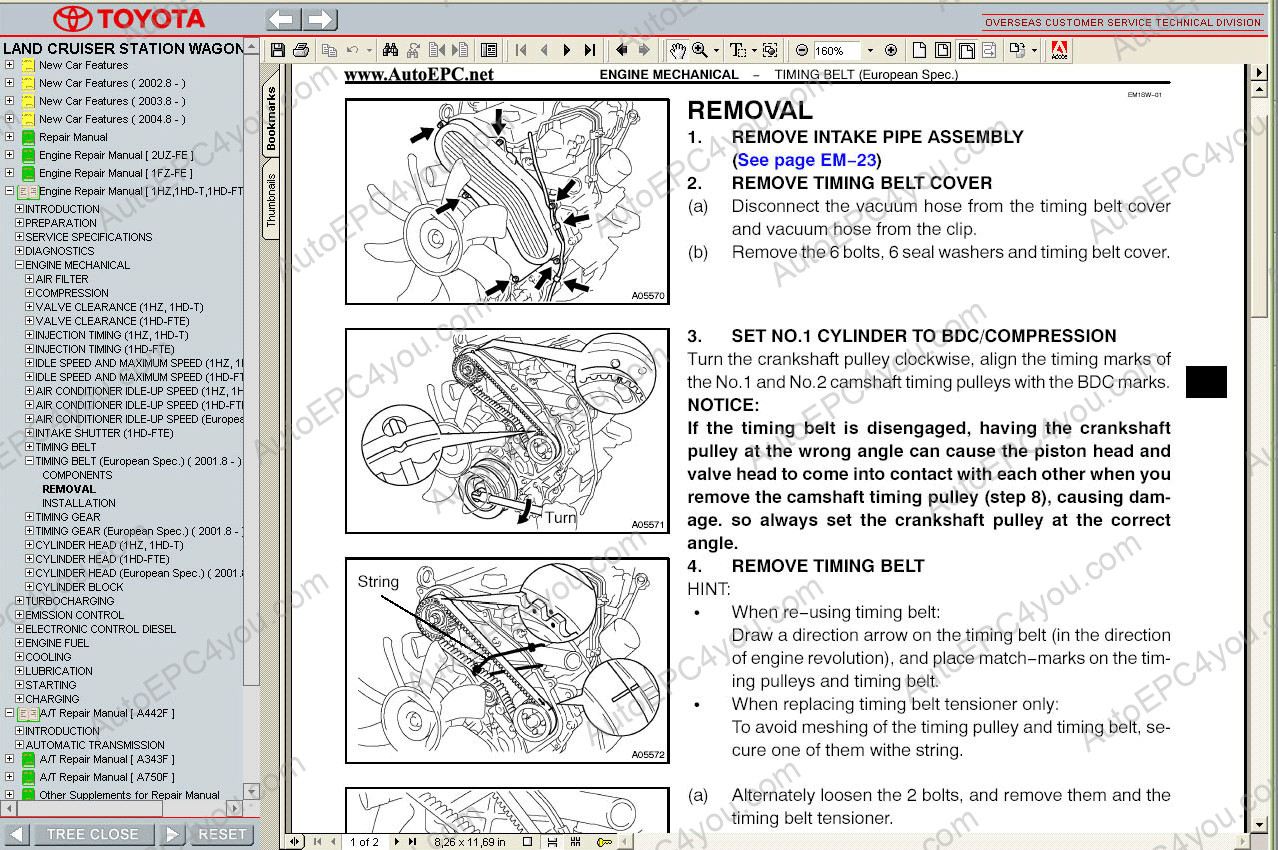This screenshot has width=1278, height=850.
Task: Go to the last page using toolbar
Action: click(590, 50)
